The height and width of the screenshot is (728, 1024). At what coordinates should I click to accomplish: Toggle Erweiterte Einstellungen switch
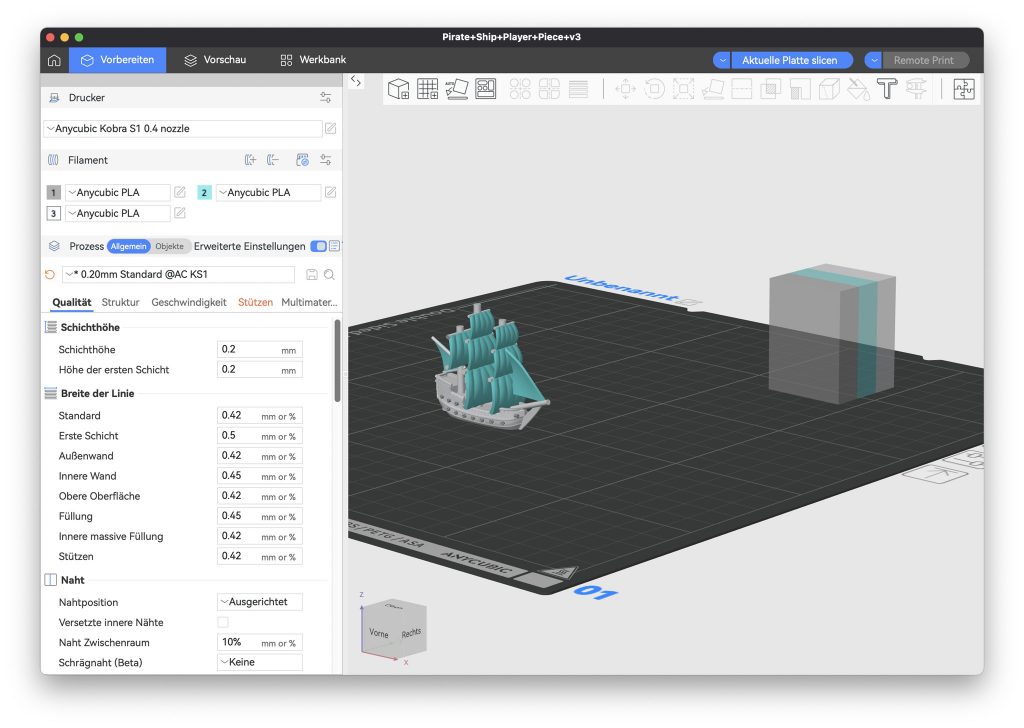[318, 246]
